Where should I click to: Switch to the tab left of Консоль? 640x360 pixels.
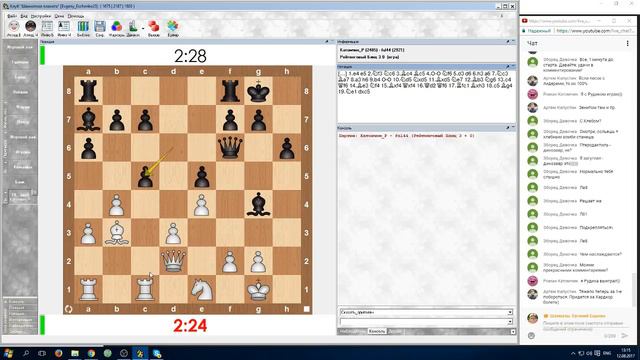352,331
